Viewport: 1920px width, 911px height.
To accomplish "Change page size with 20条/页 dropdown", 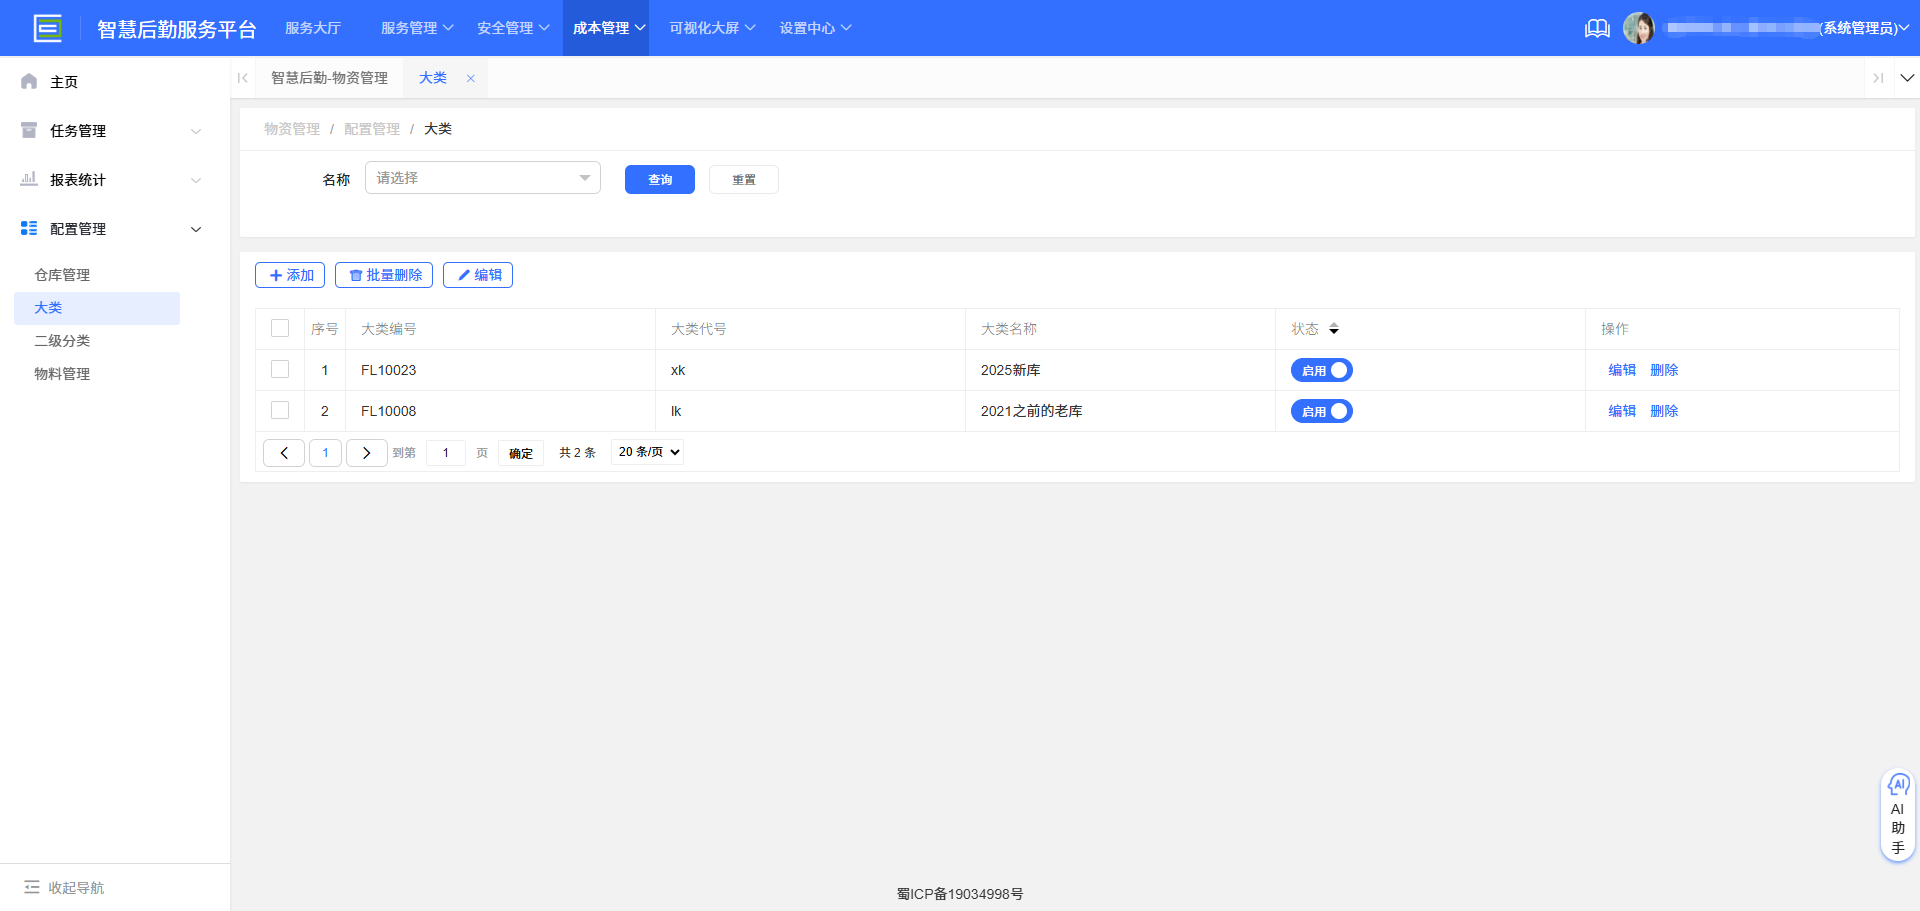I will tap(646, 452).
